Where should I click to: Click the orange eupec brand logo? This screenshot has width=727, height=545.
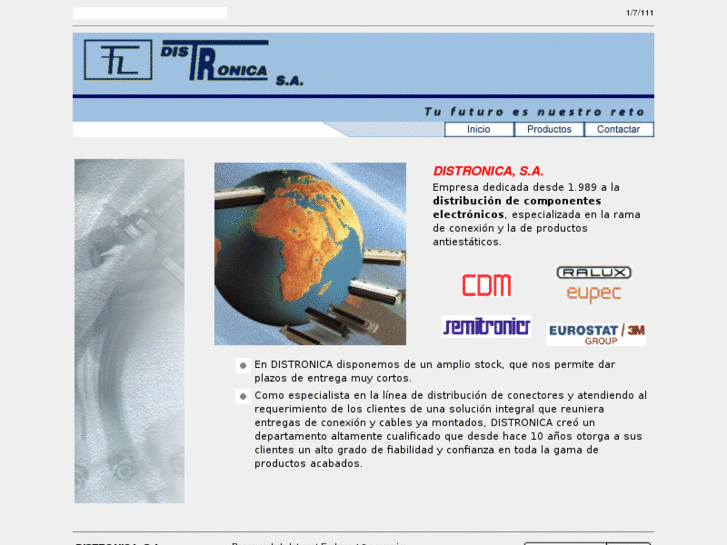593,293
